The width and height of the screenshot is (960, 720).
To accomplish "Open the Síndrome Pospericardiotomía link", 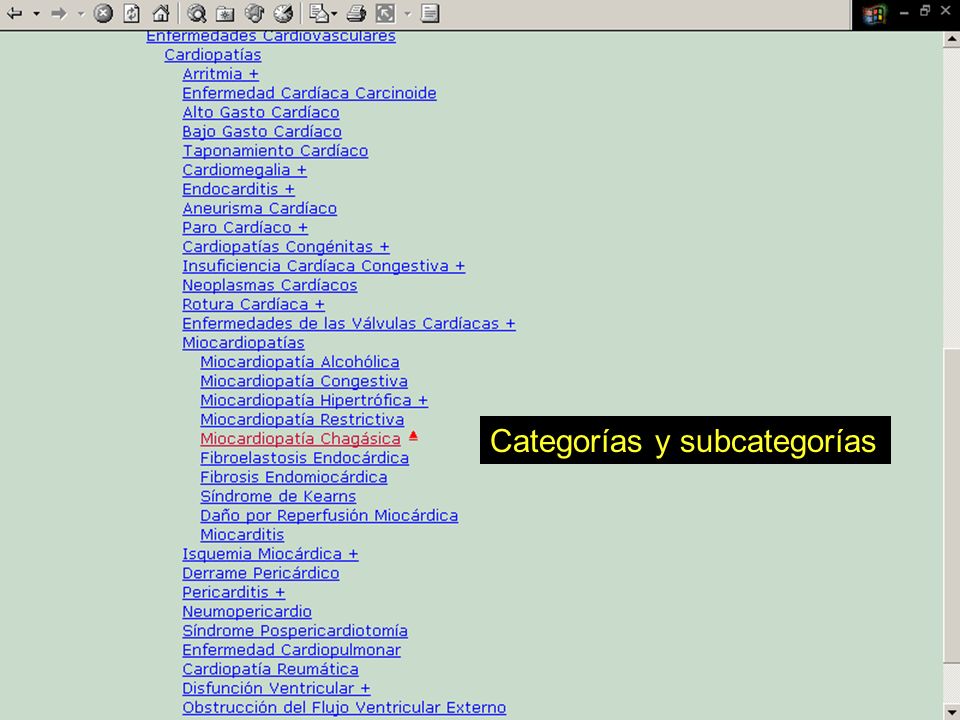I will 295,631.
